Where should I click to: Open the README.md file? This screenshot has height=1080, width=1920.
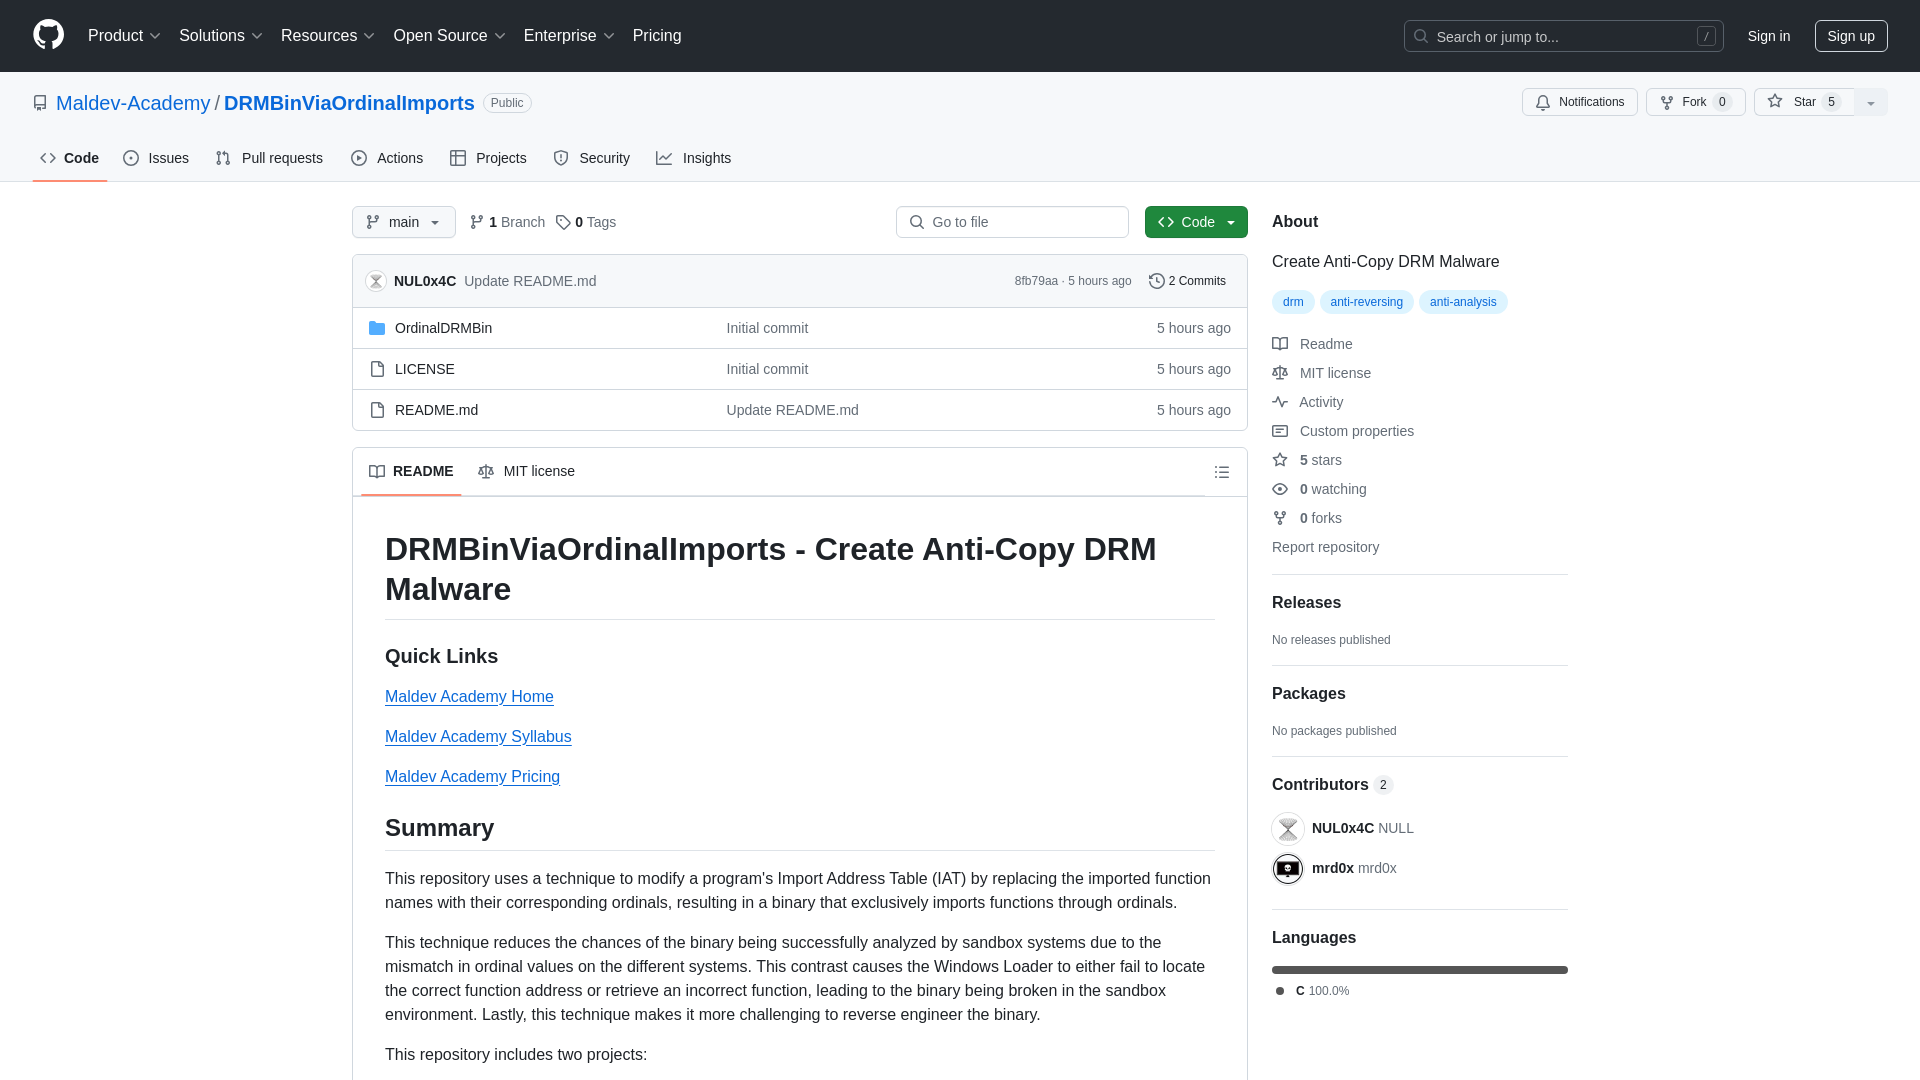[x=436, y=410]
